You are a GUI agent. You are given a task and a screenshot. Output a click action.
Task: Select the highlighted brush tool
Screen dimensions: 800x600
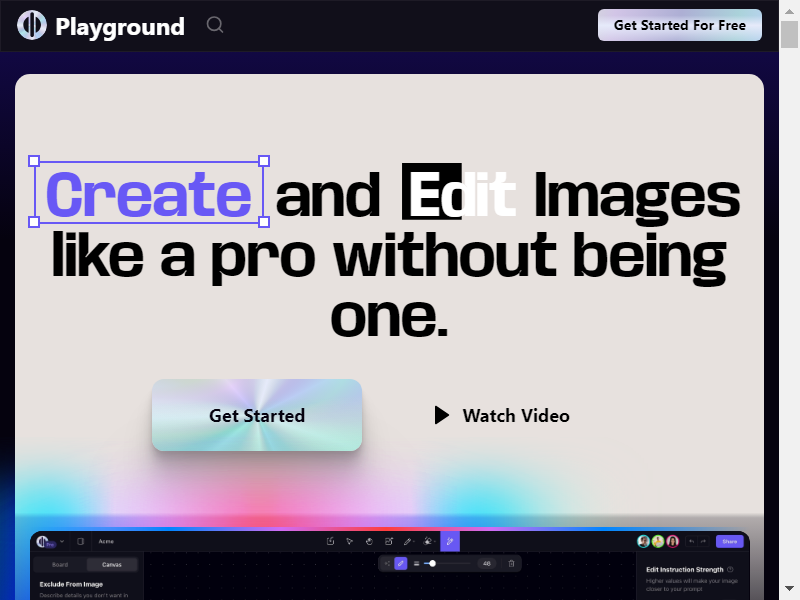pos(450,541)
